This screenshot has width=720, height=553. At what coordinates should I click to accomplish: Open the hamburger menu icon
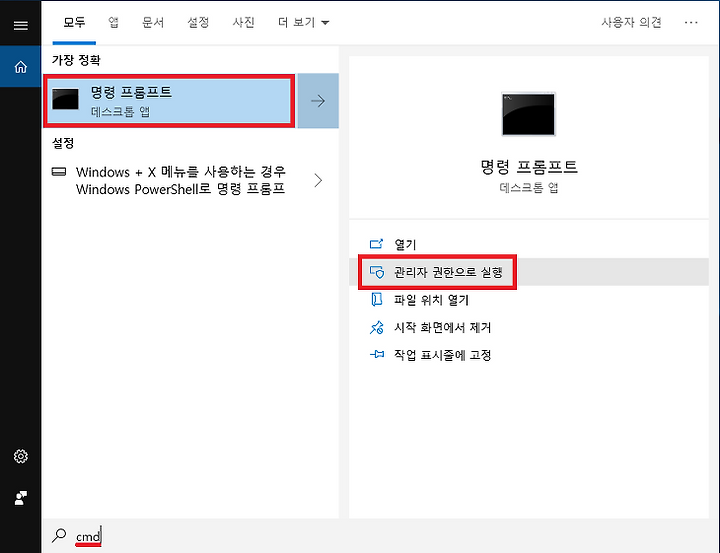(x=21, y=25)
